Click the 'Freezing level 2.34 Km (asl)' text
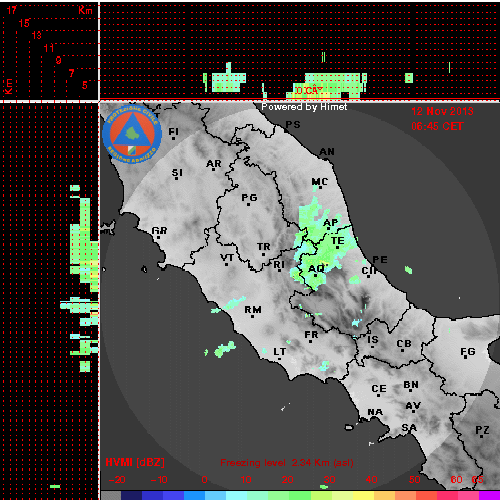 coord(287,463)
